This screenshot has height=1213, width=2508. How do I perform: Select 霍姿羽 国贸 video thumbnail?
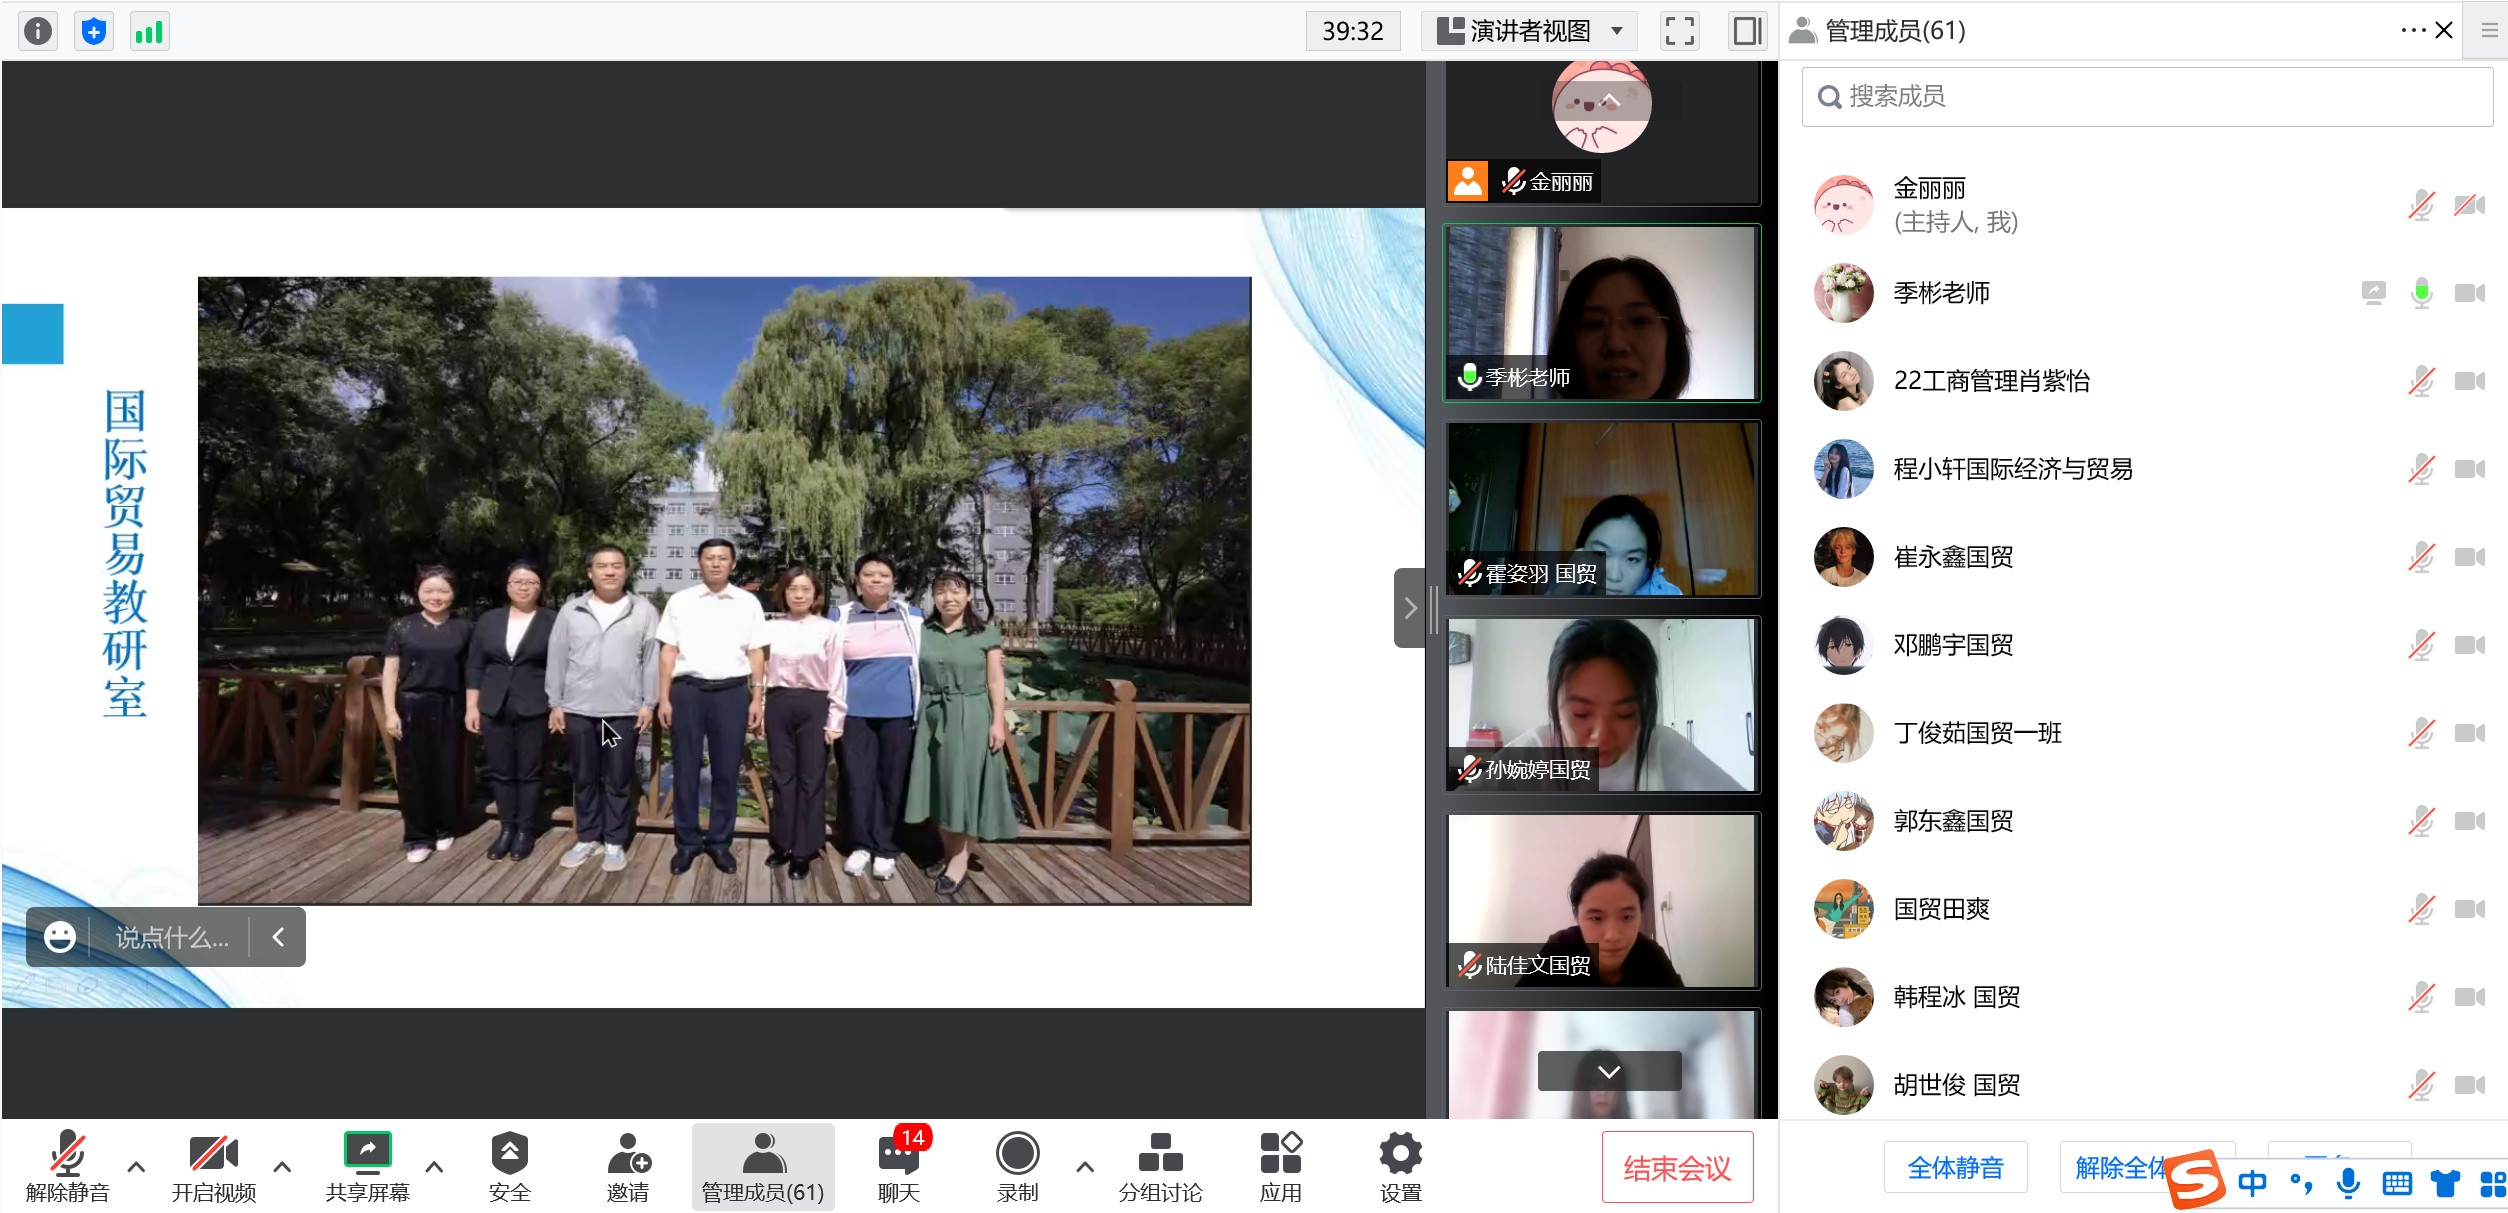click(x=1601, y=509)
